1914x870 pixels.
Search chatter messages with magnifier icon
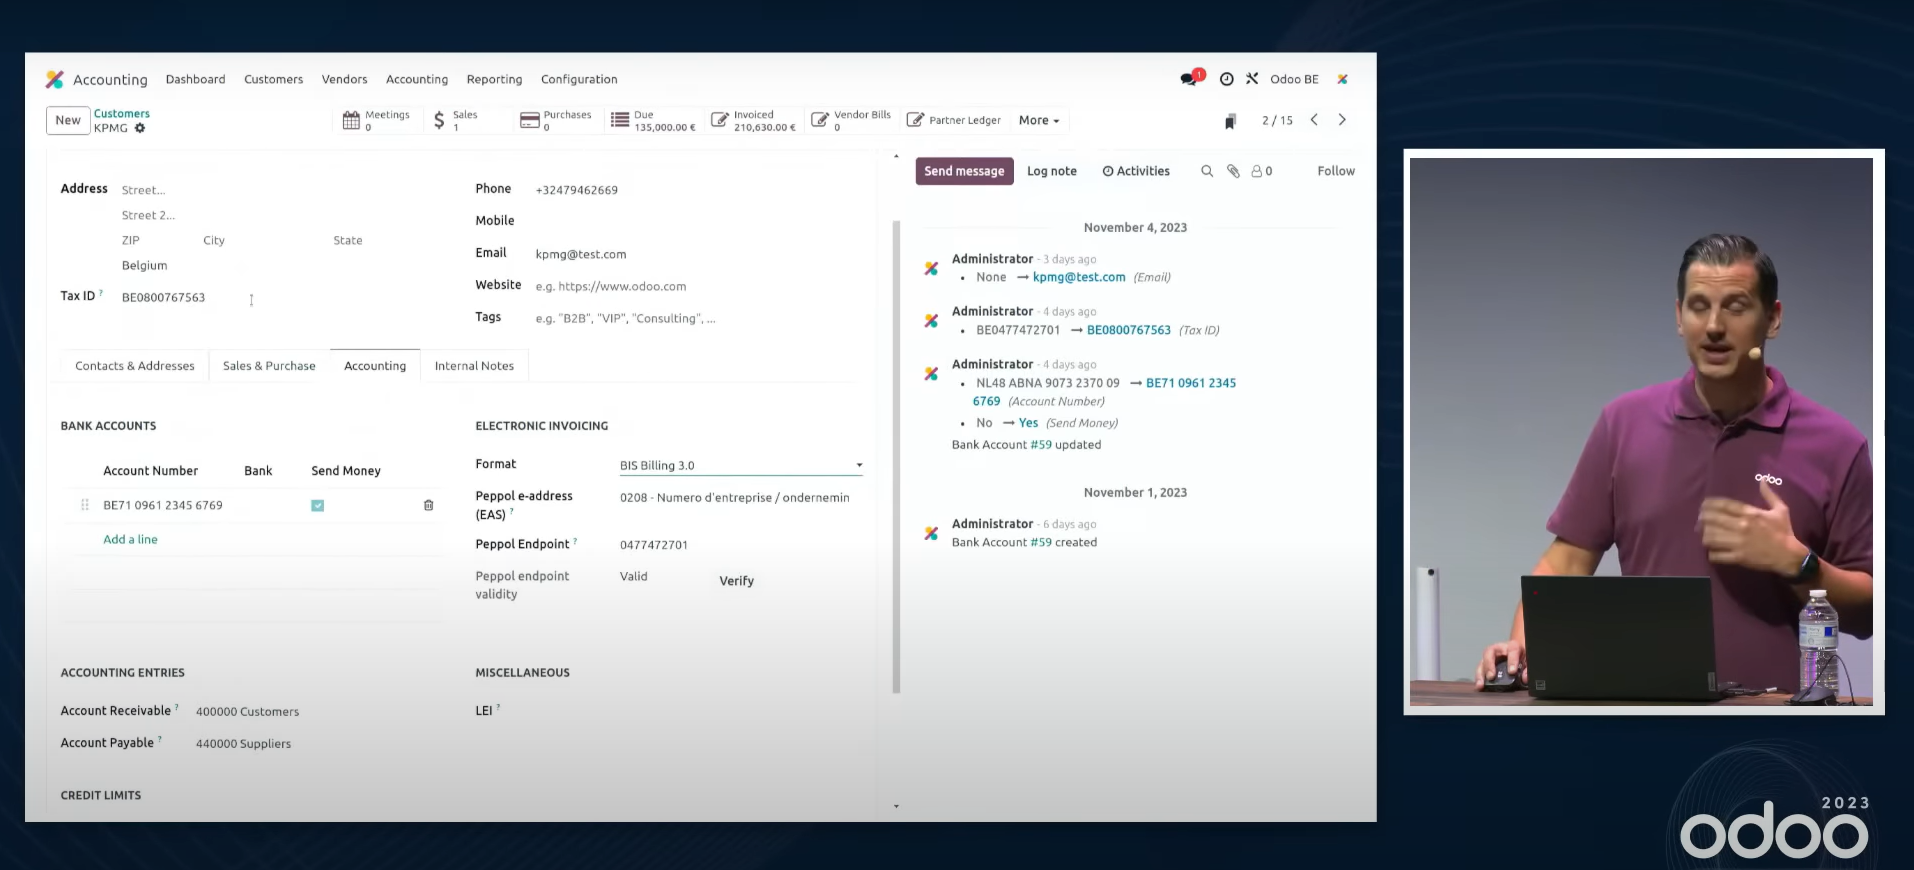pos(1207,171)
